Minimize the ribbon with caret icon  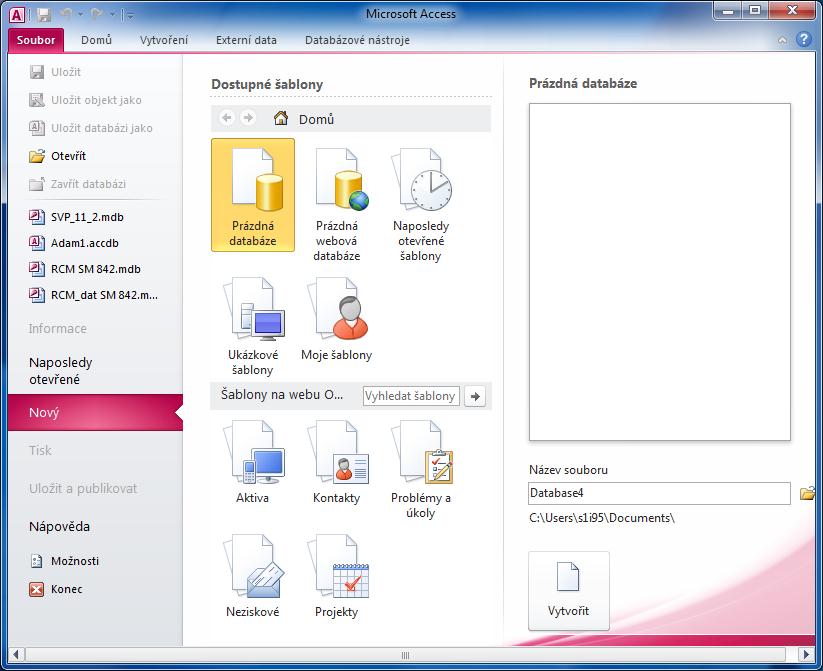(782, 40)
